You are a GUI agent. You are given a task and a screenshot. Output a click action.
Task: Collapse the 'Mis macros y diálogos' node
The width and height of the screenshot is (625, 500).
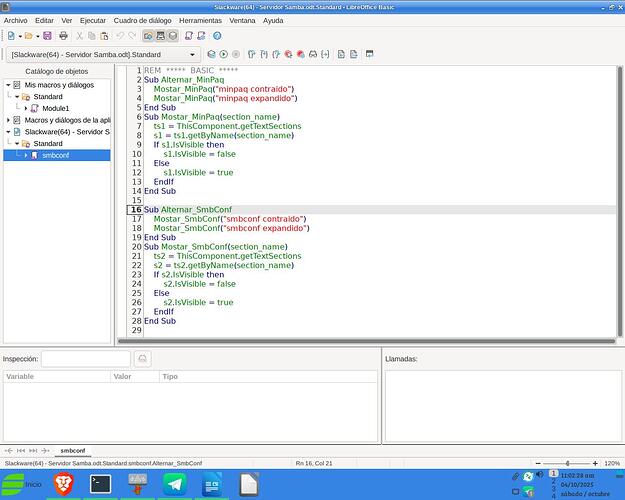[9, 85]
